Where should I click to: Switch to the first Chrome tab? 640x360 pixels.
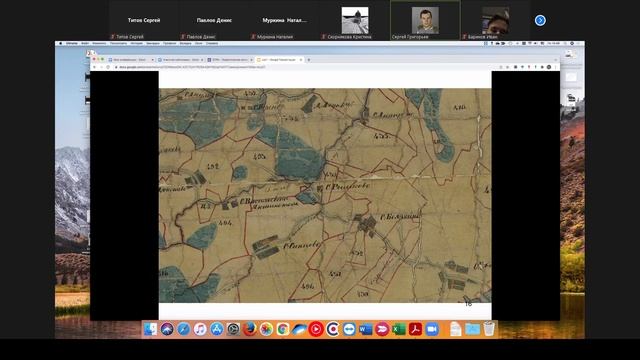pyautogui.click(x=130, y=60)
